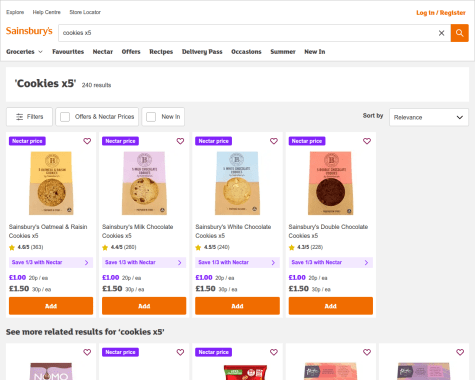Open the Nectar navigation item
475x380 pixels.
[103, 52]
